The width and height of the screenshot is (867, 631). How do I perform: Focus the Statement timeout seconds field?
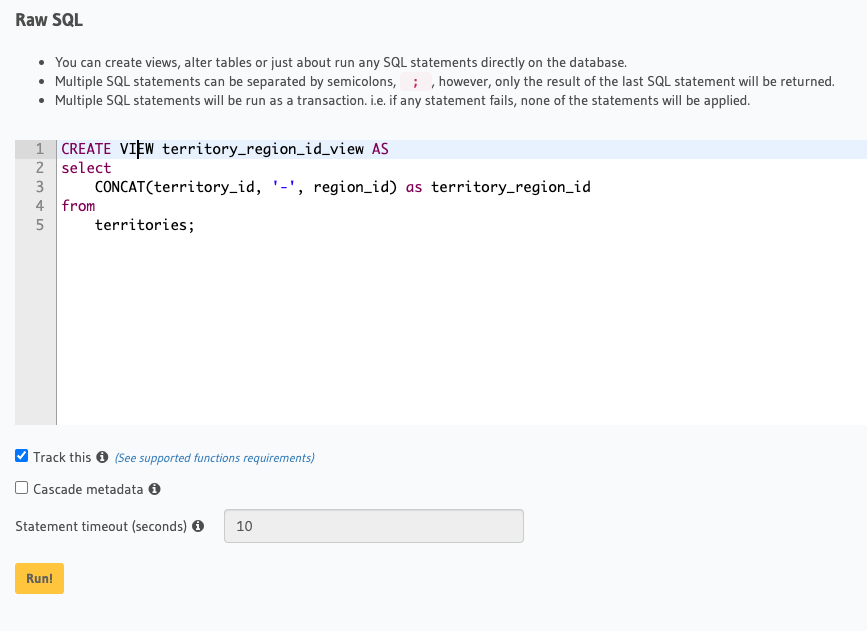coord(373,526)
